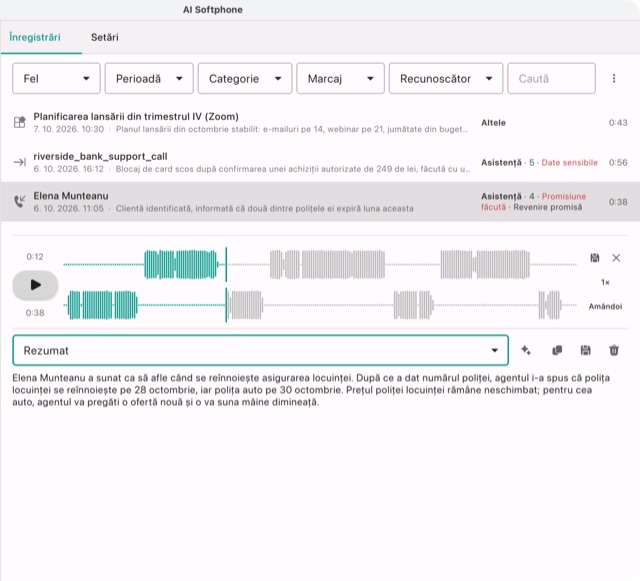This screenshot has width=640, height=581.
Task: Expand the Perioadă filter dropdown
Action: pos(149,78)
